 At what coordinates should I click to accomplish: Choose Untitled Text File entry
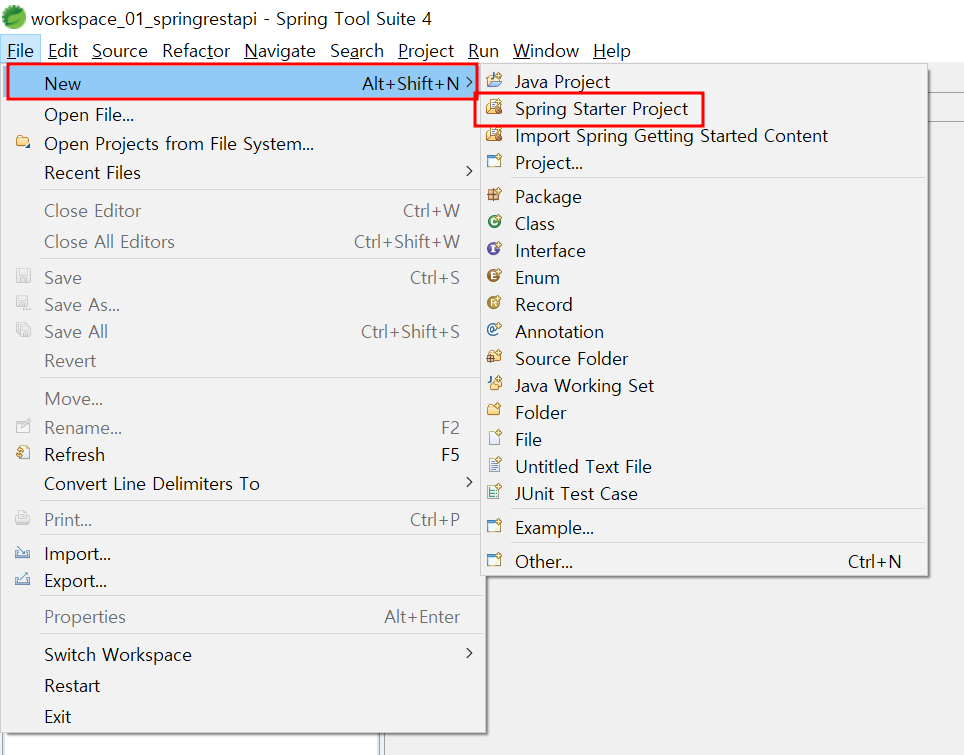705,467
